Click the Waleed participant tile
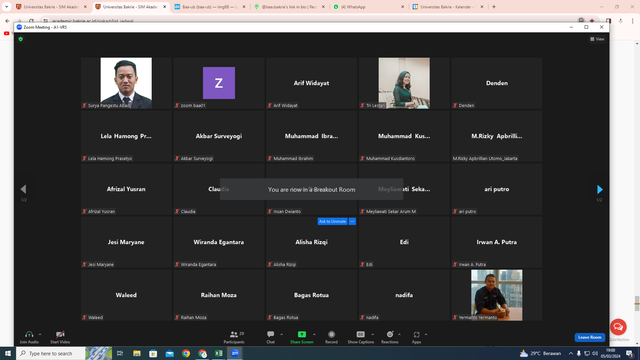This screenshot has width=640, height=360. point(126,295)
